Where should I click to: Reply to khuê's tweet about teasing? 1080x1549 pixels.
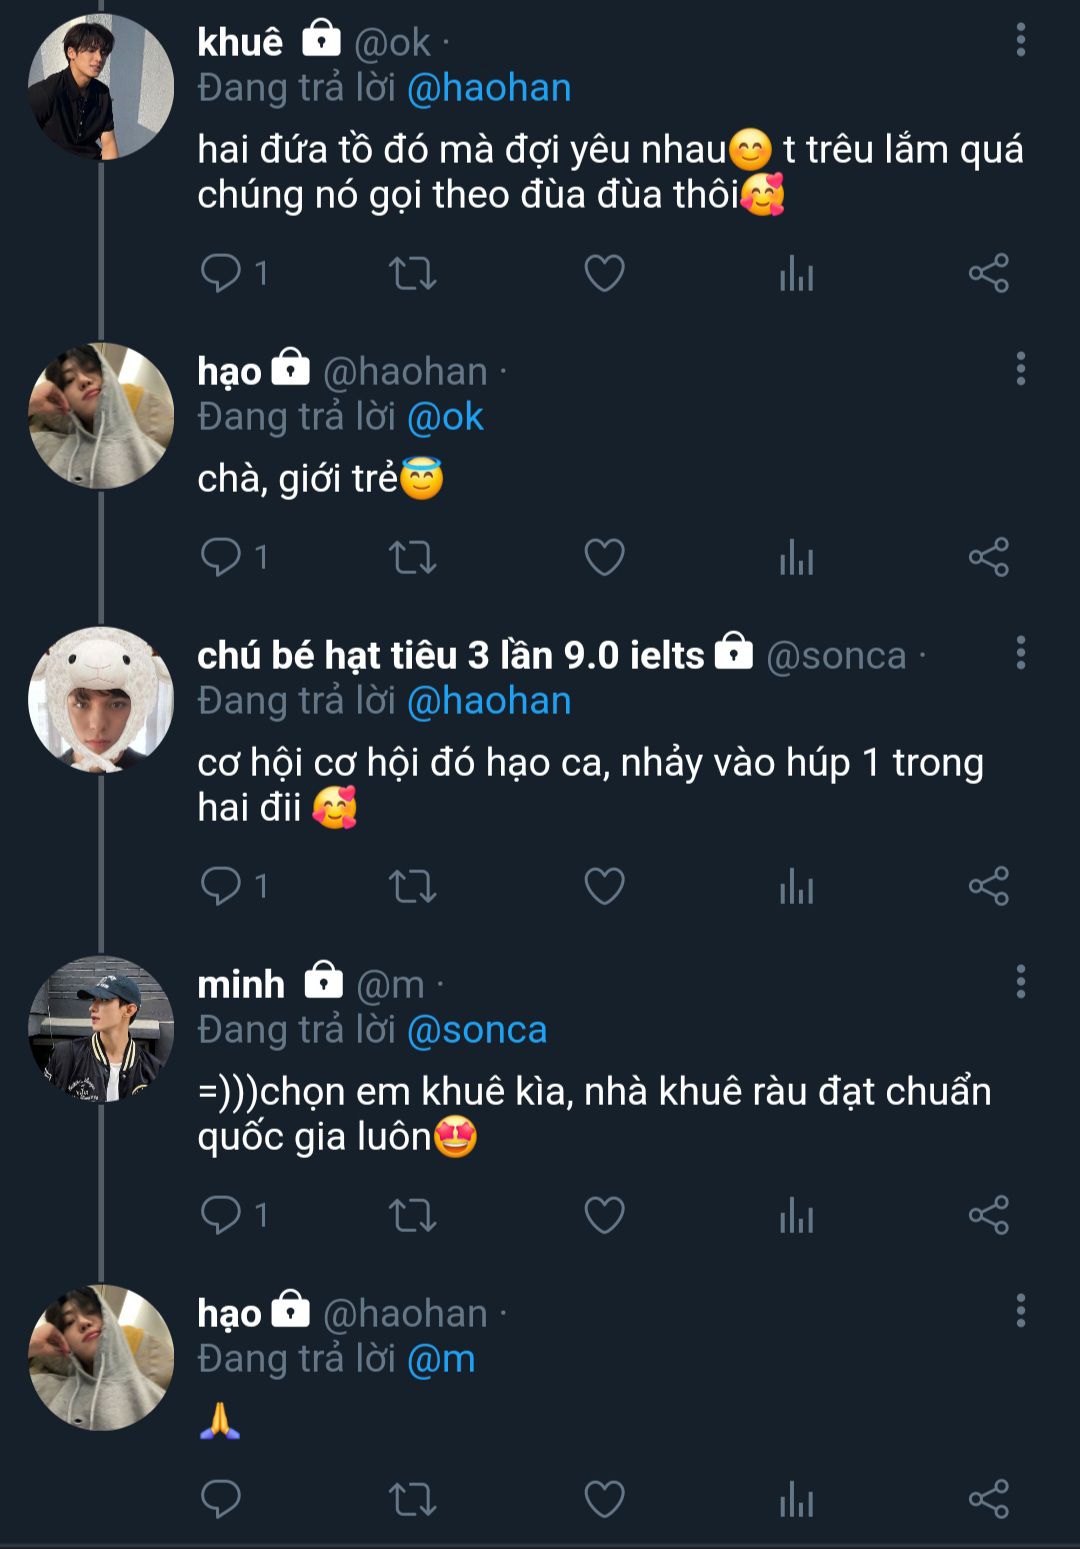coord(221,273)
